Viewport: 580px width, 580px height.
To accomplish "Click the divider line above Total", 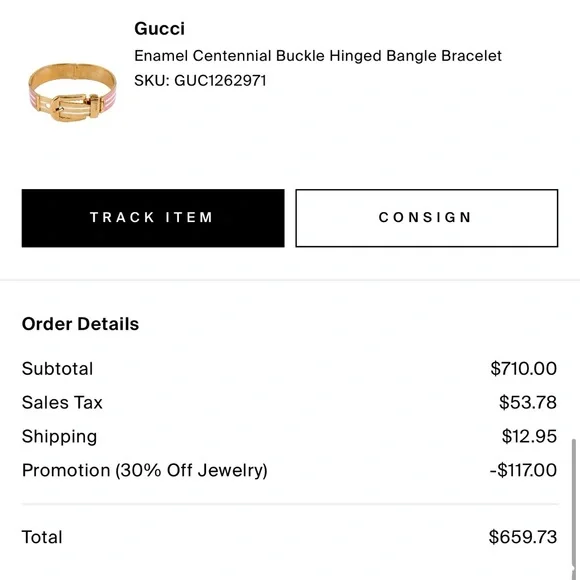I will tap(290, 504).
